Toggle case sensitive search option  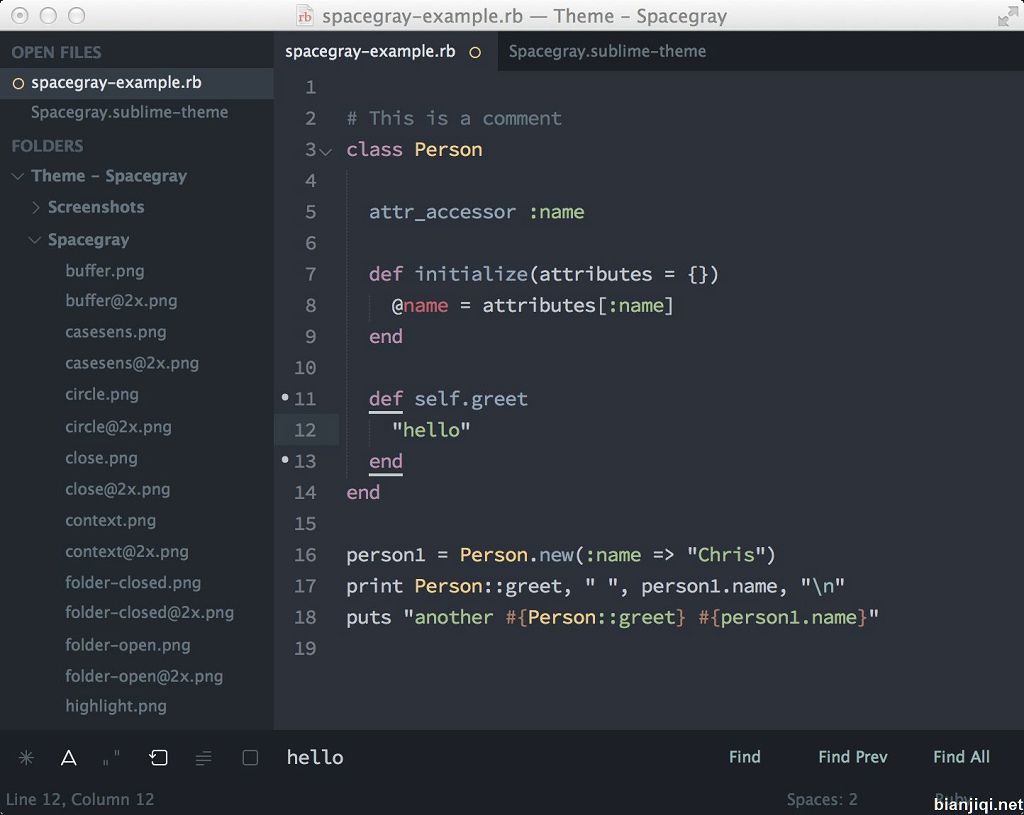(69, 758)
